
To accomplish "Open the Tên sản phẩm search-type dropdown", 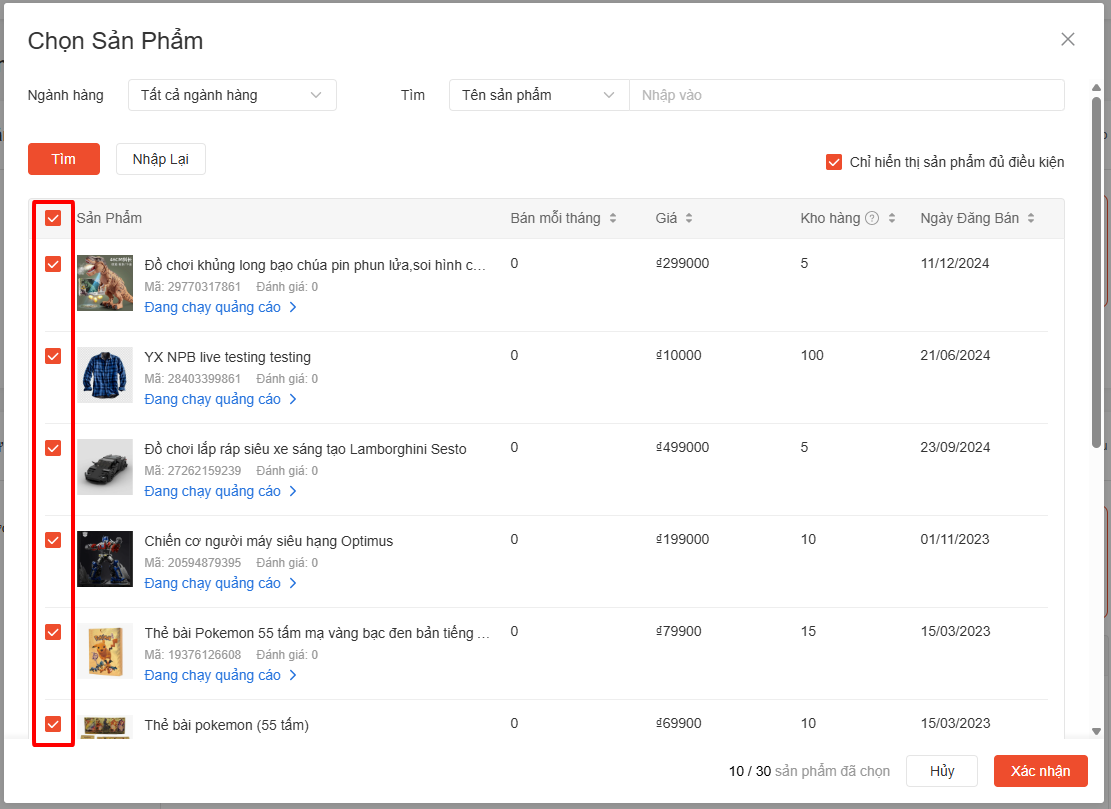I will 538,95.
